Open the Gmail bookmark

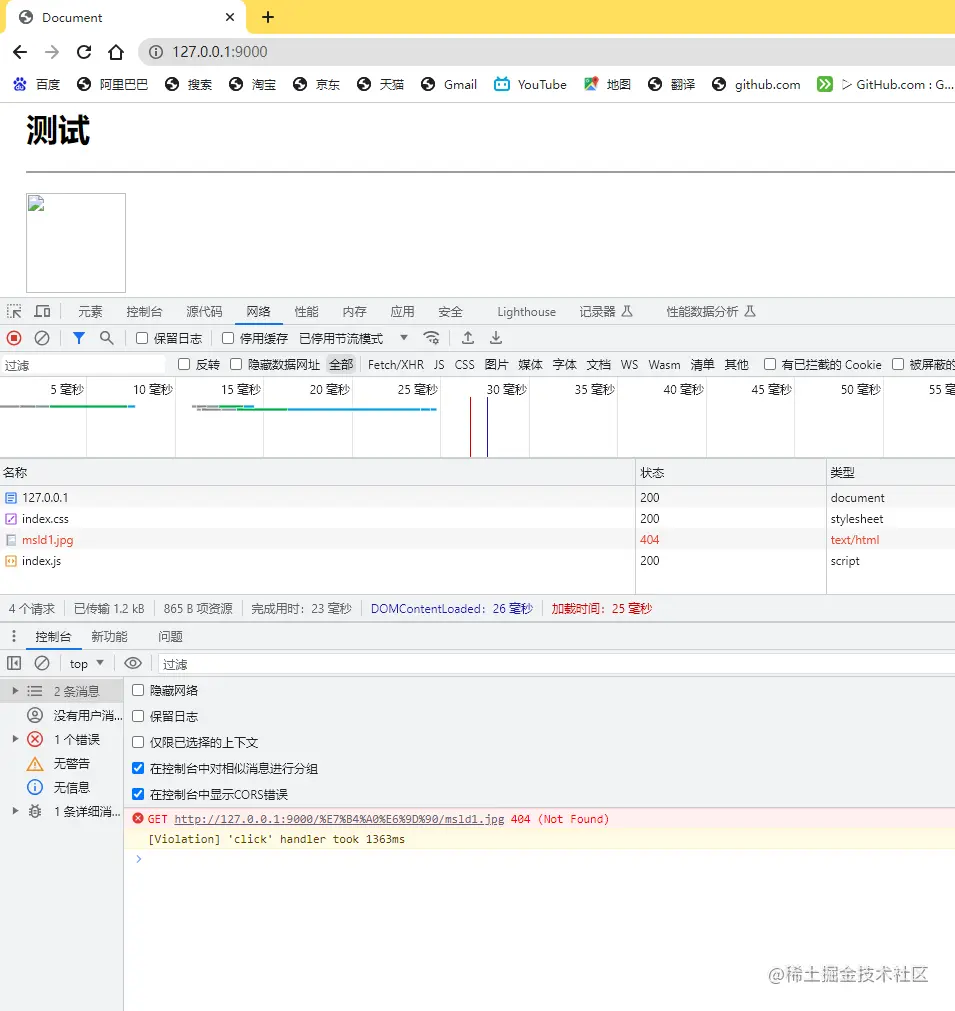tap(449, 84)
